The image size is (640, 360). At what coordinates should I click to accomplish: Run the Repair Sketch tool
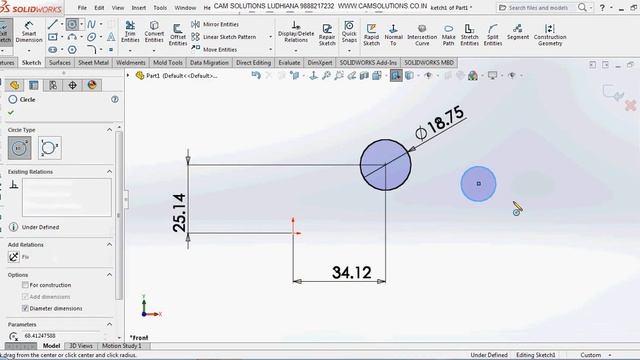327,34
